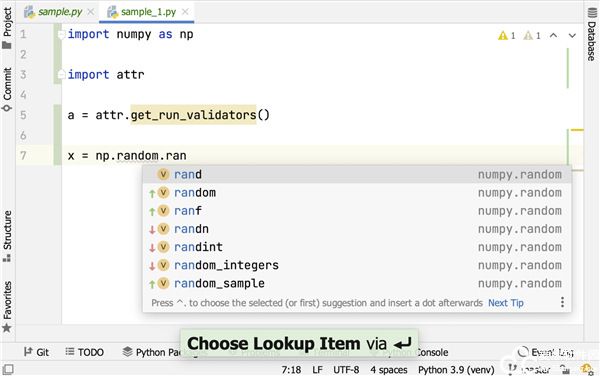600x376 pixels.
Task: Open completion popup three-dot options menu
Action: [562, 302]
